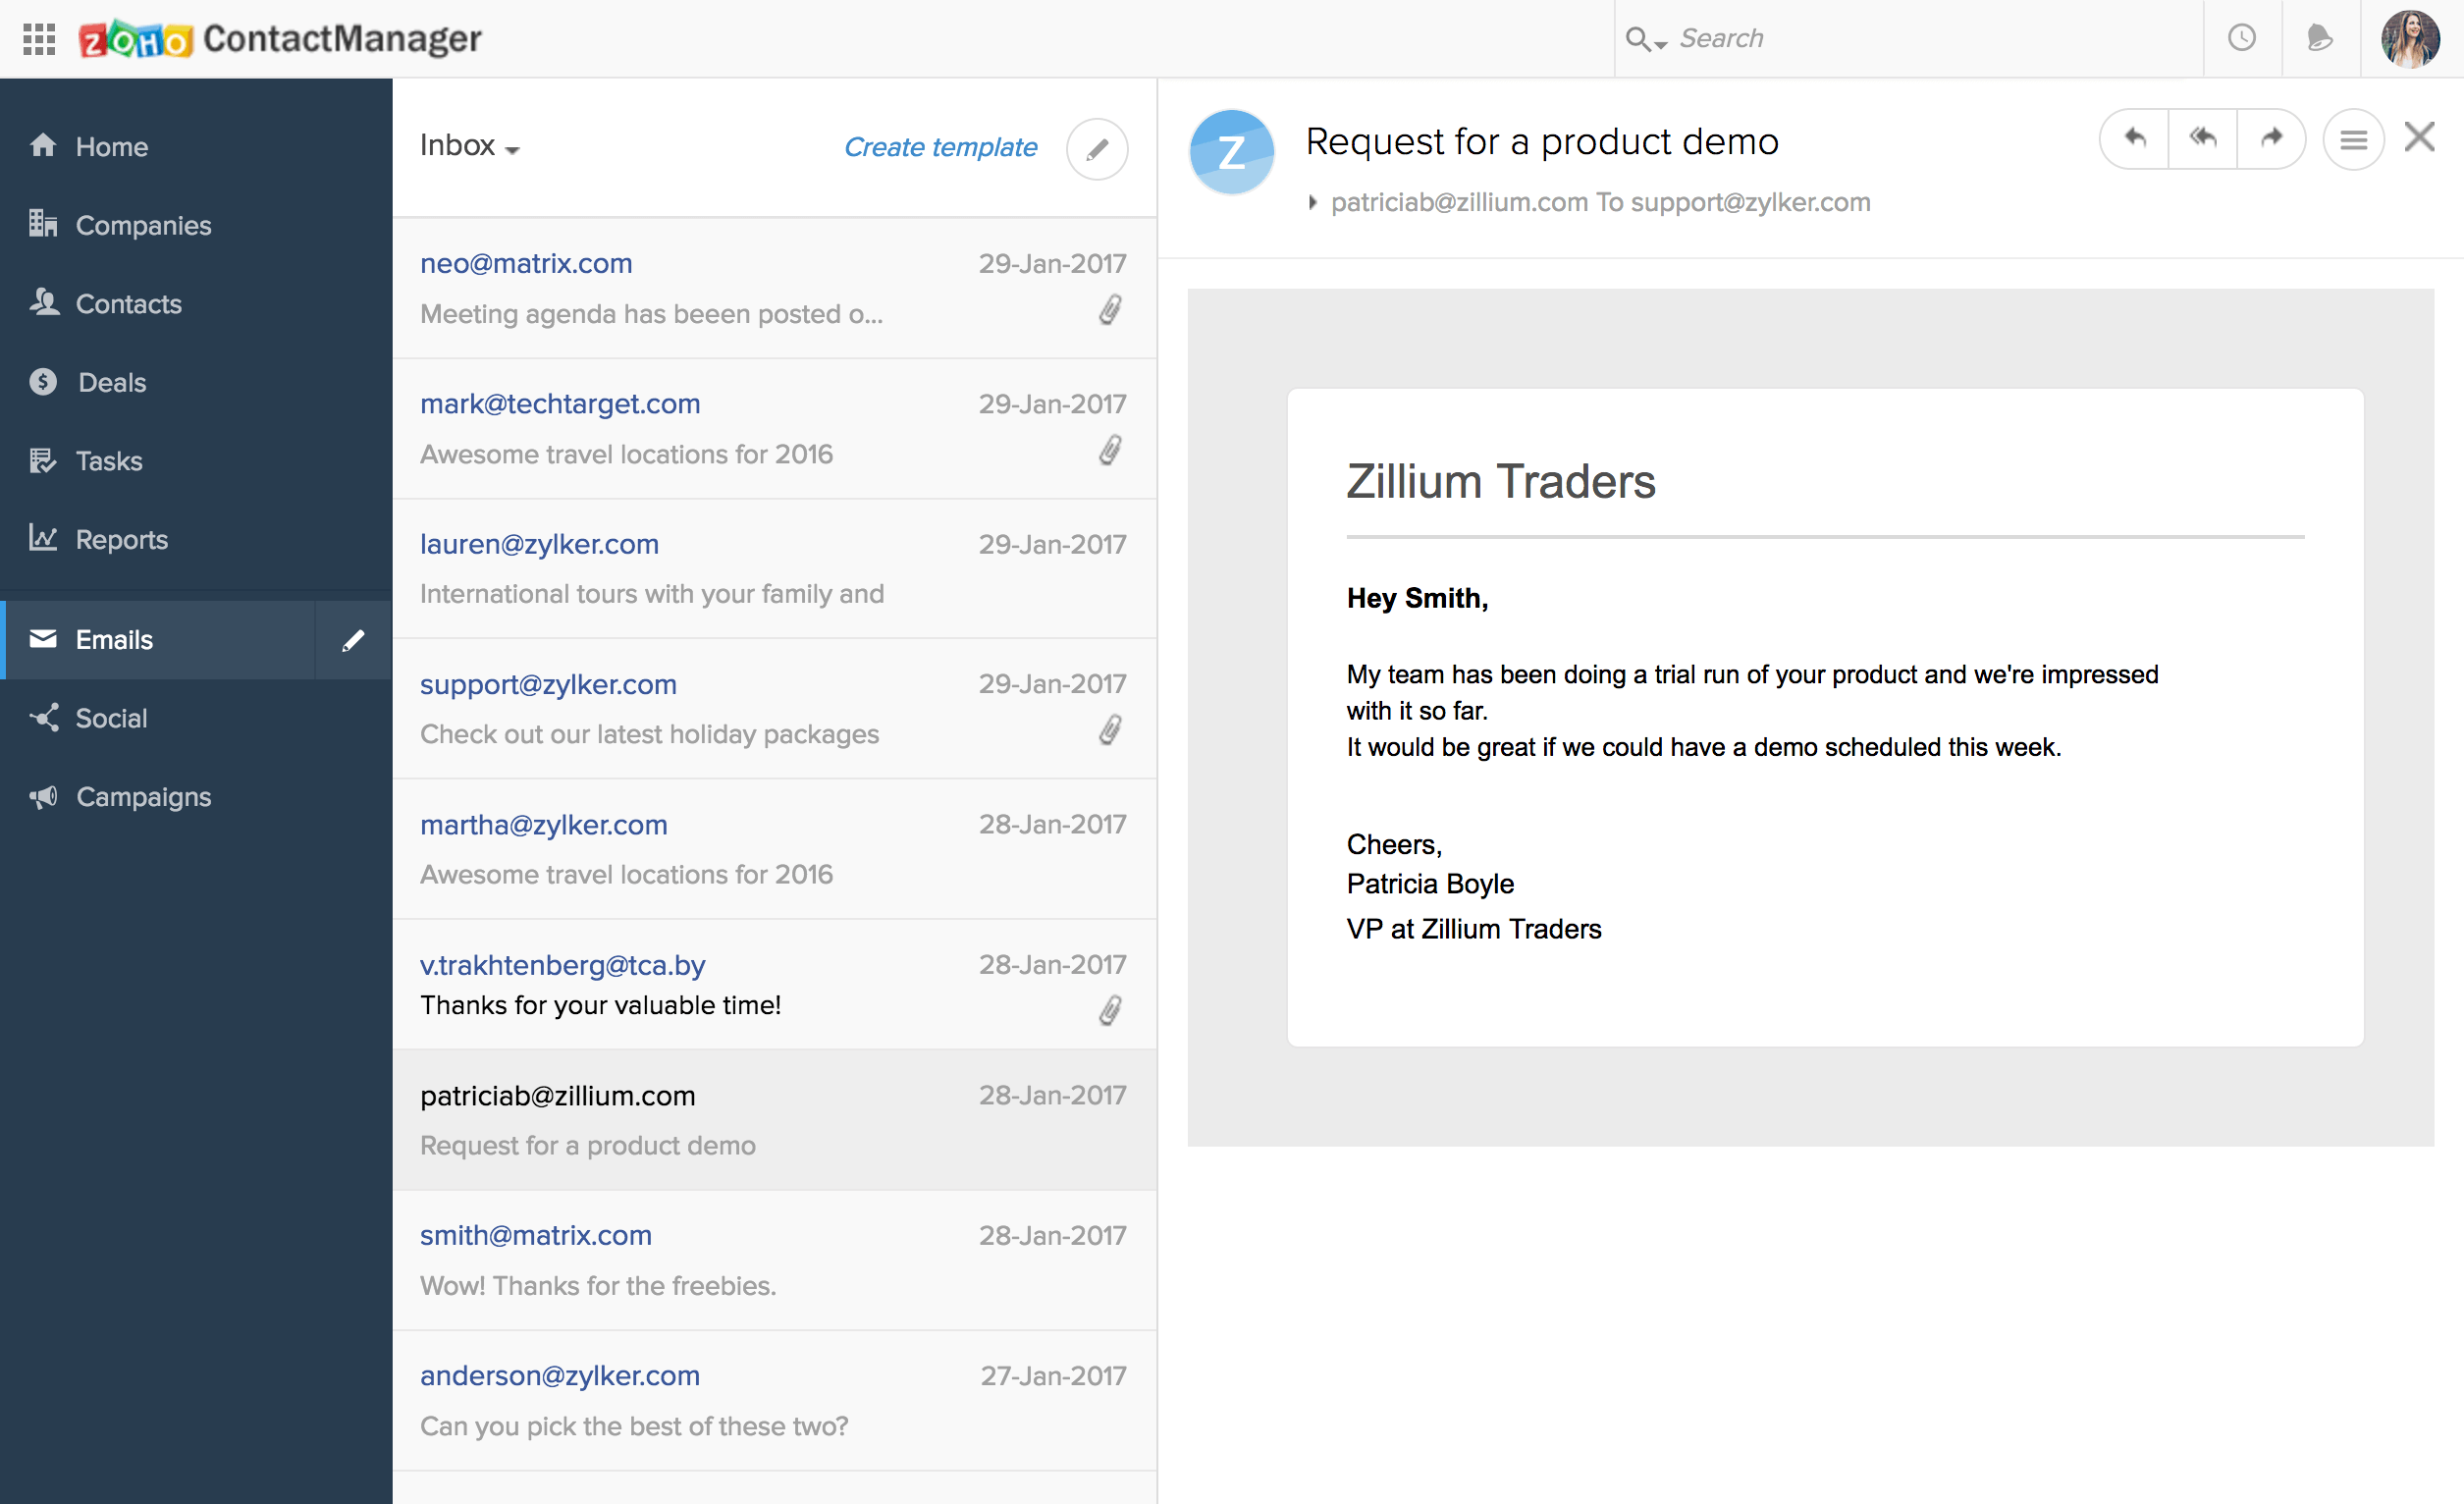The height and width of the screenshot is (1504, 2464).
Task: Click the pencil icon beside Emails
Action: tap(353, 640)
